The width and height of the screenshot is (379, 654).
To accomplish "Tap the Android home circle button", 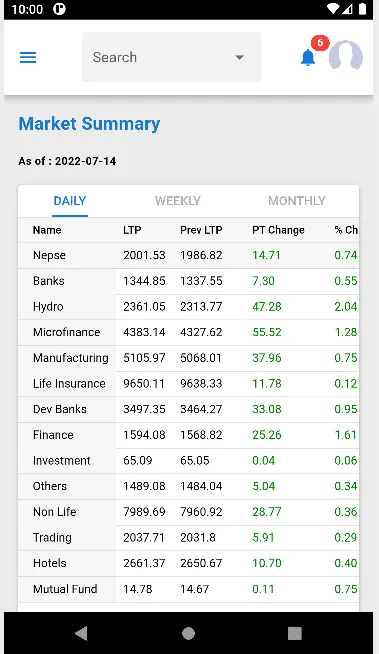I will pyautogui.click(x=188, y=633).
